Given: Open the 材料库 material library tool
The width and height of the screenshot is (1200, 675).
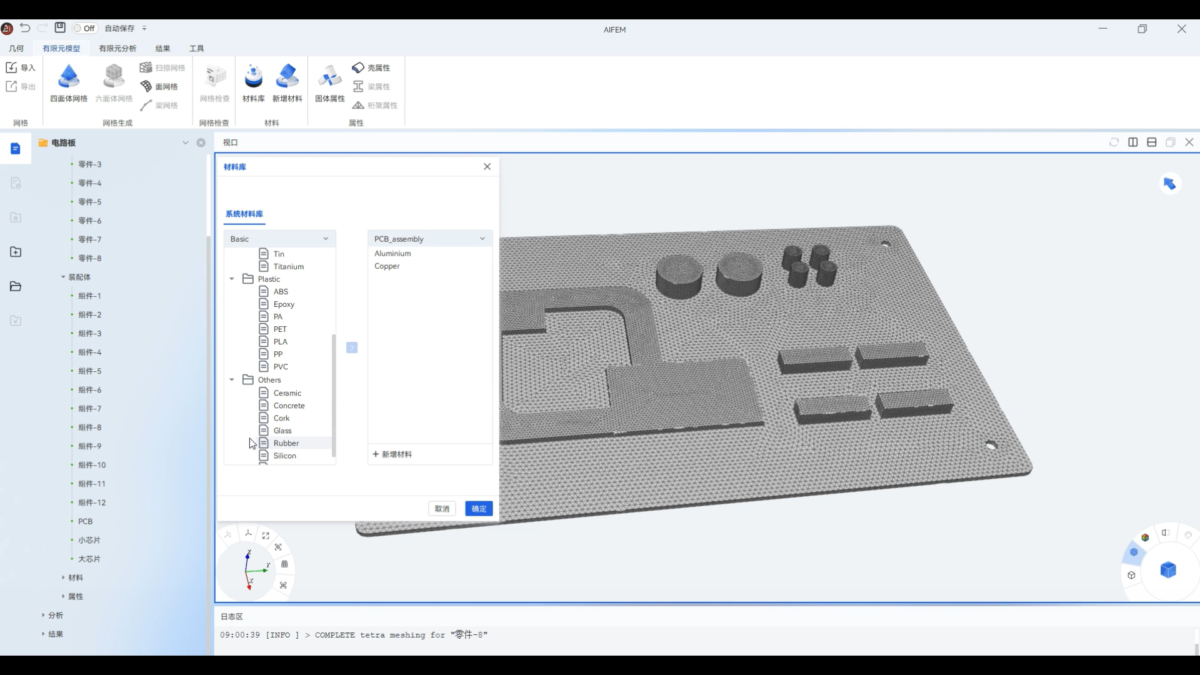Looking at the screenshot, I should [x=254, y=84].
